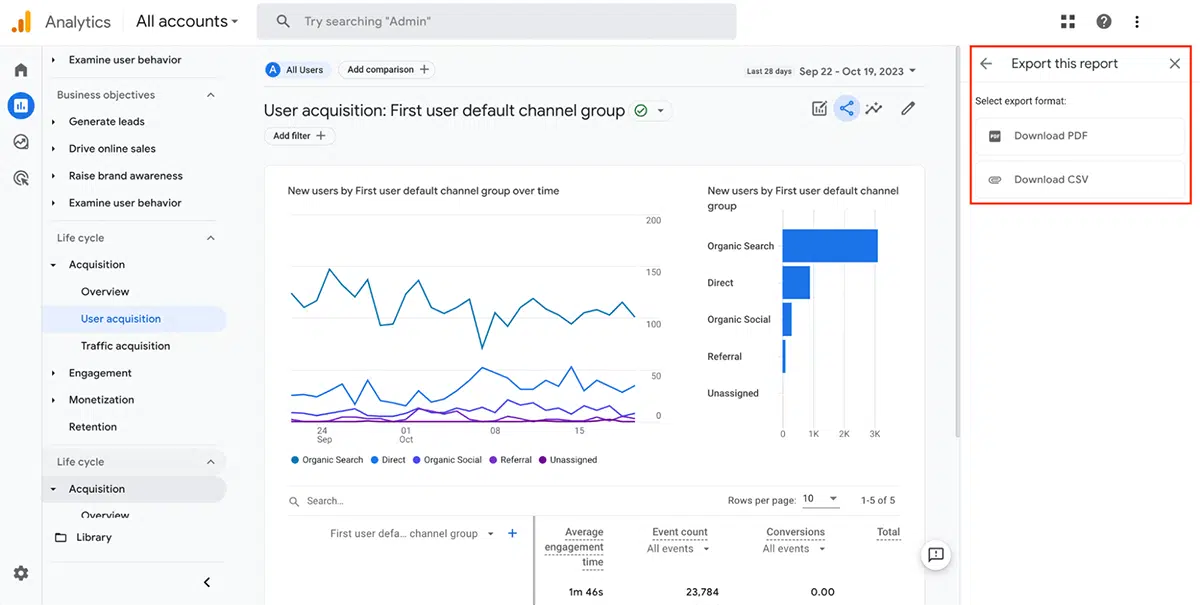Open the Explore icon in left rail
1200x605 pixels.
[x=21, y=142]
